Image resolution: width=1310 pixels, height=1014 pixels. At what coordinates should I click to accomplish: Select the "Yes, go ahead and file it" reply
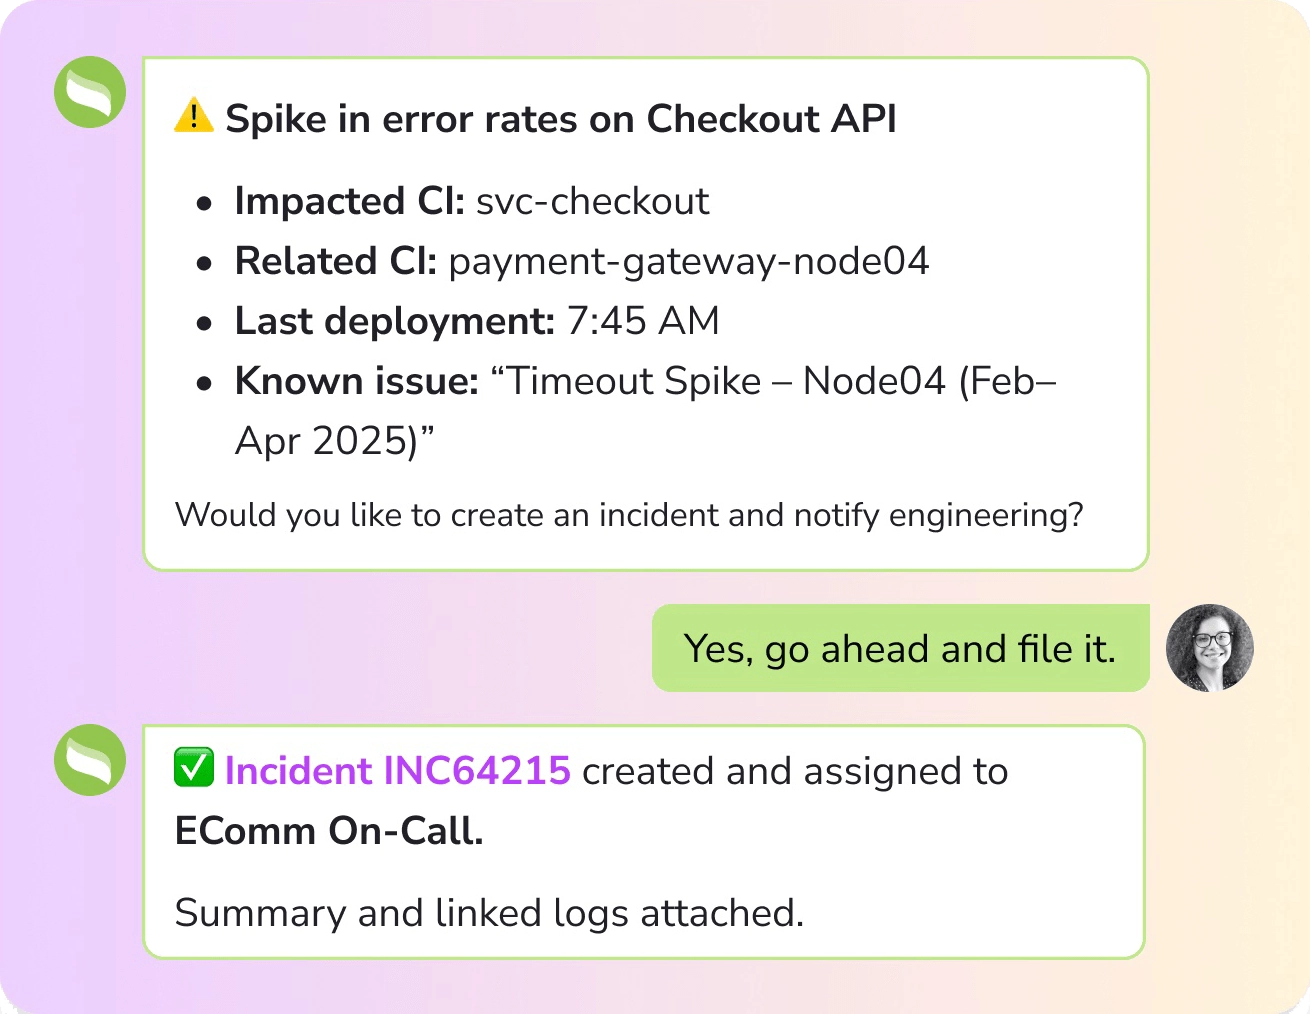[899, 649]
